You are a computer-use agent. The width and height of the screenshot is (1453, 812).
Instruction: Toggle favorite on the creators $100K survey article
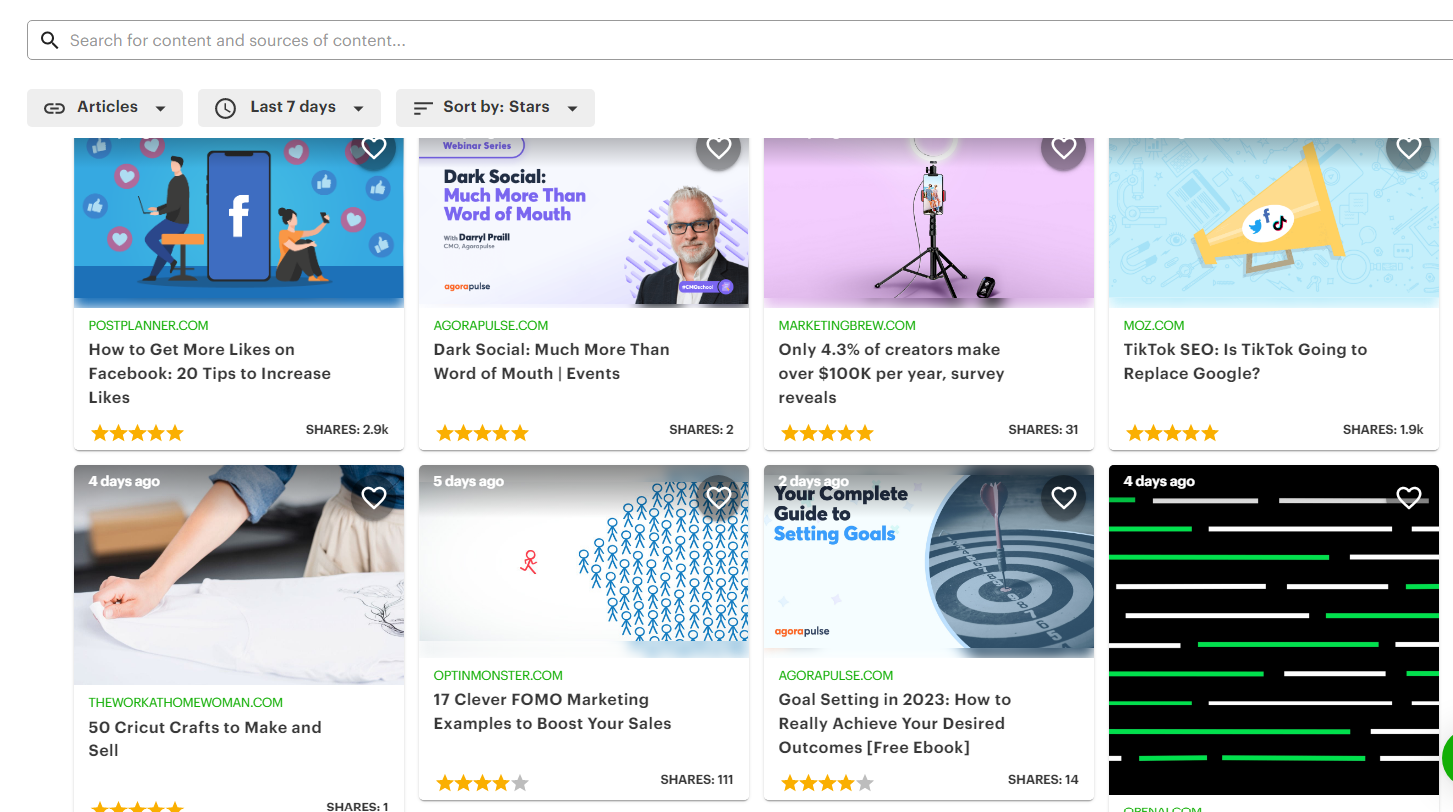tap(1063, 148)
